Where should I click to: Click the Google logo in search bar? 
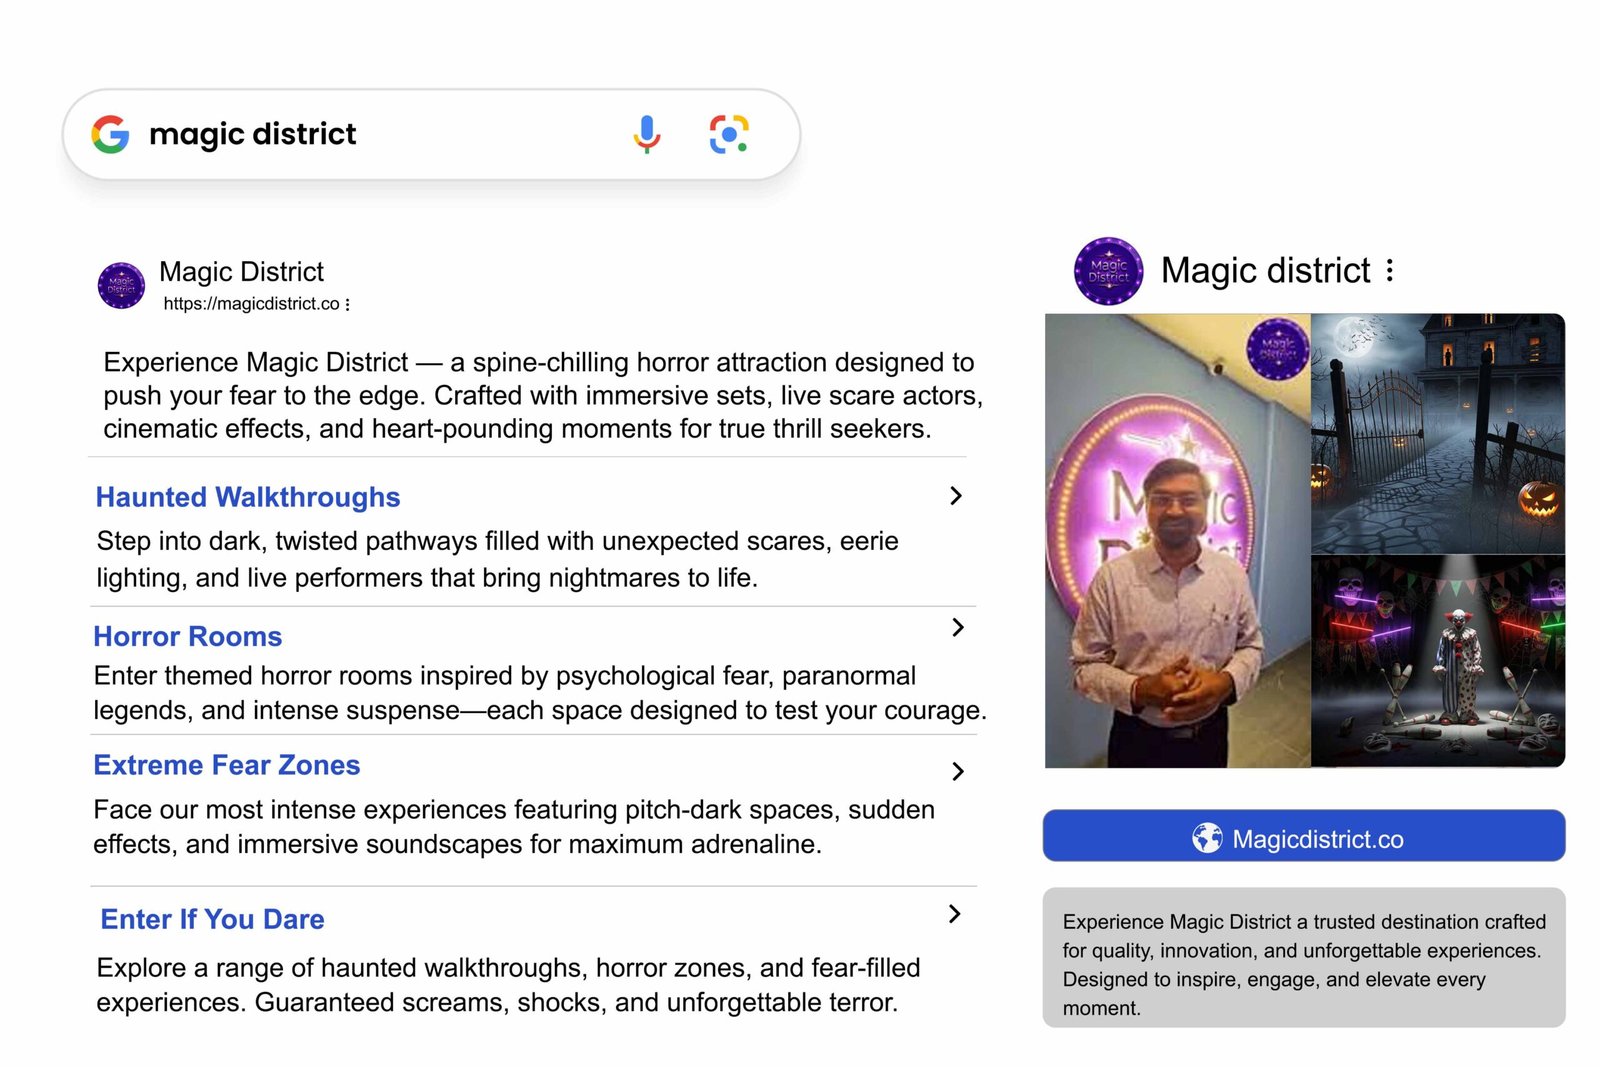point(110,134)
